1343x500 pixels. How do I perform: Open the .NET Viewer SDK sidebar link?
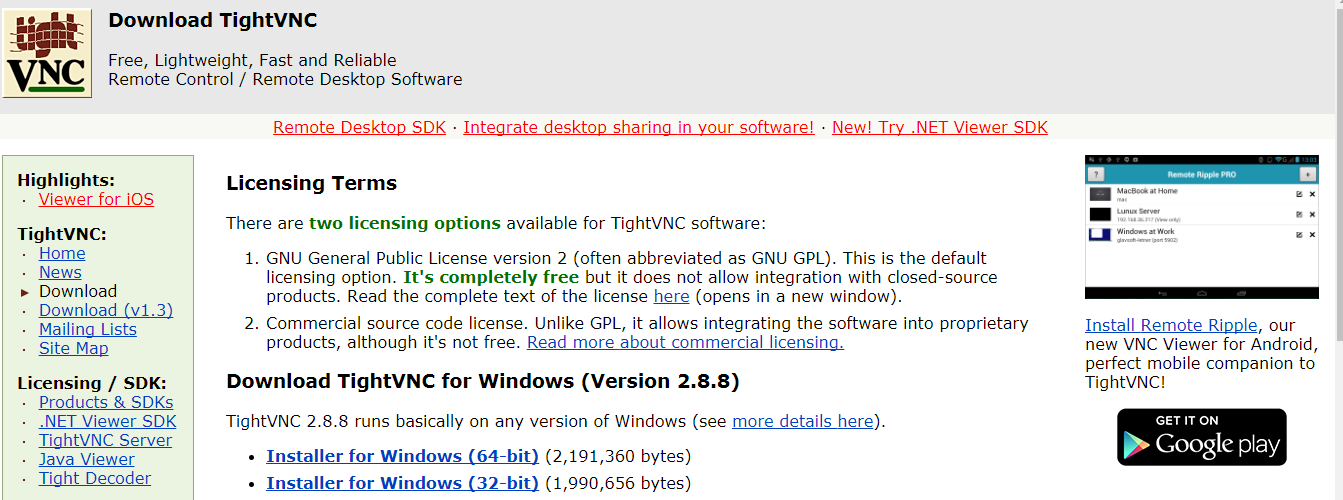(107, 421)
